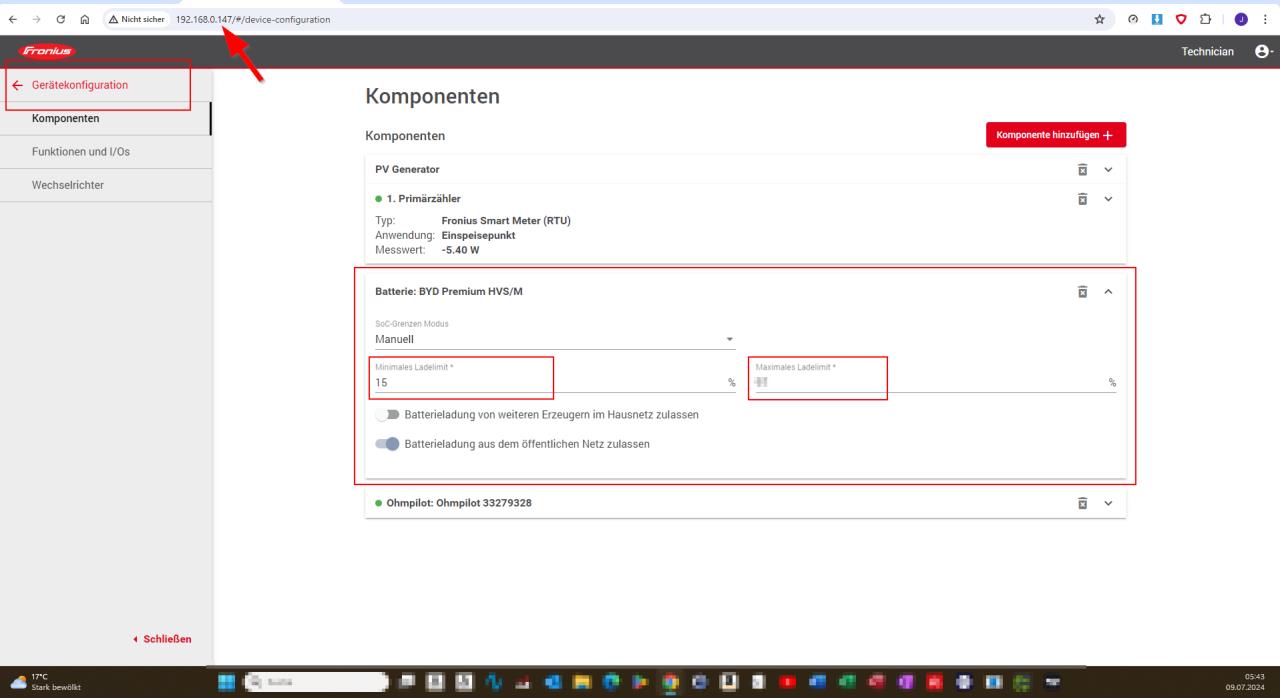Screen dimensions: 1280x698
Task: Toggle battery charging from public grid
Action: (386, 444)
